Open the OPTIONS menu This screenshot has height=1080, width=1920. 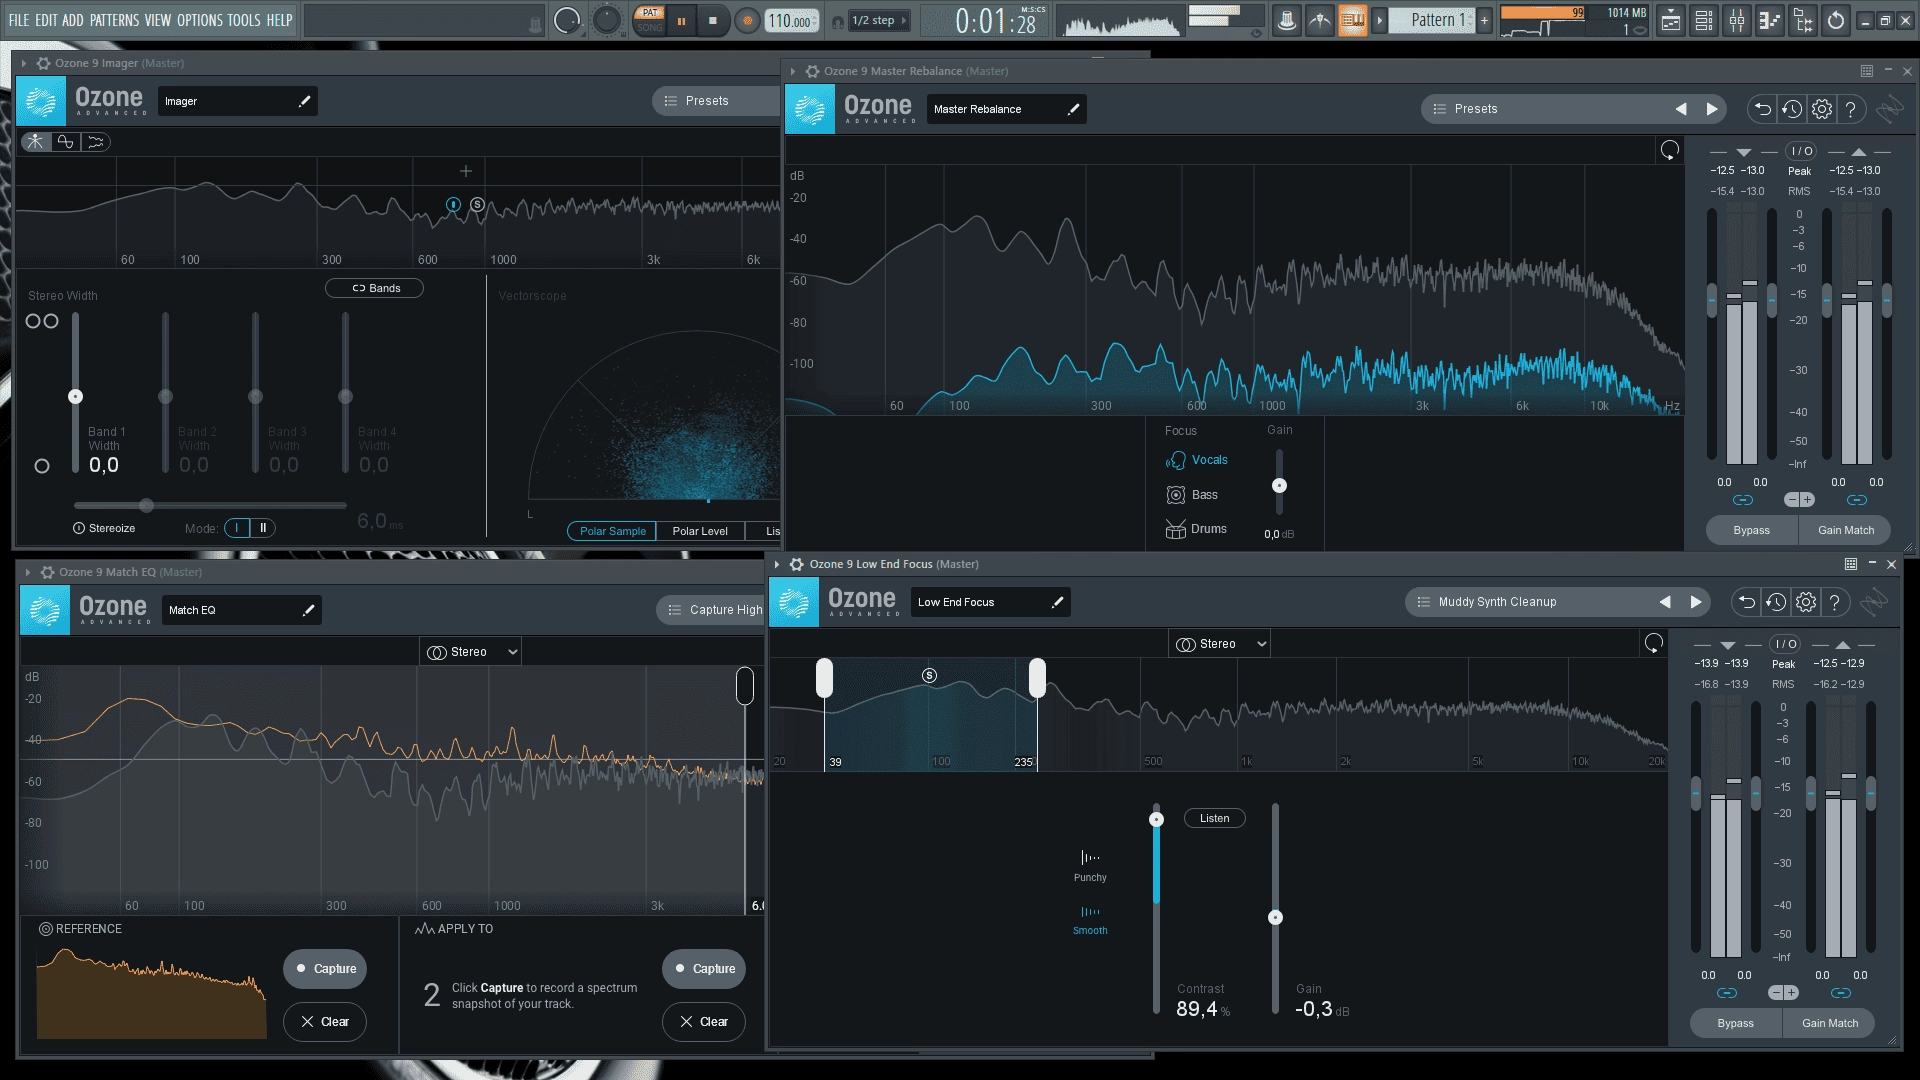(x=200, y=20)
